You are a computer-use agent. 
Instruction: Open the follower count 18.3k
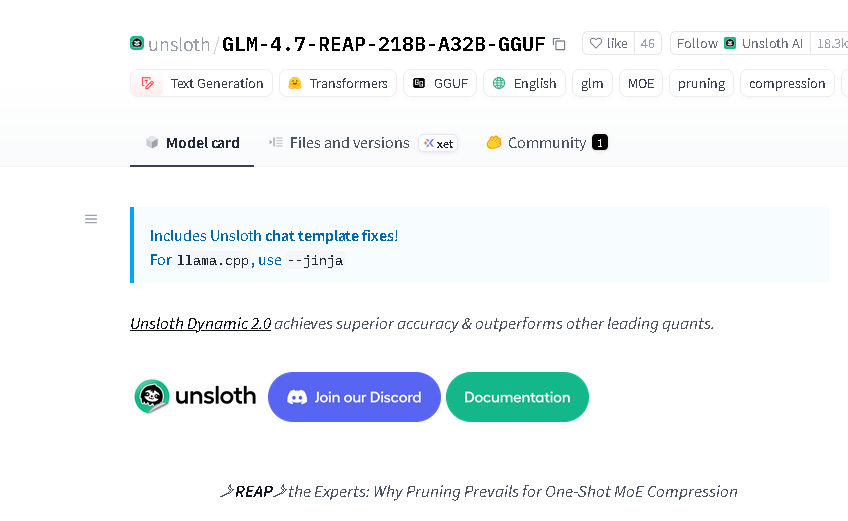831,43
